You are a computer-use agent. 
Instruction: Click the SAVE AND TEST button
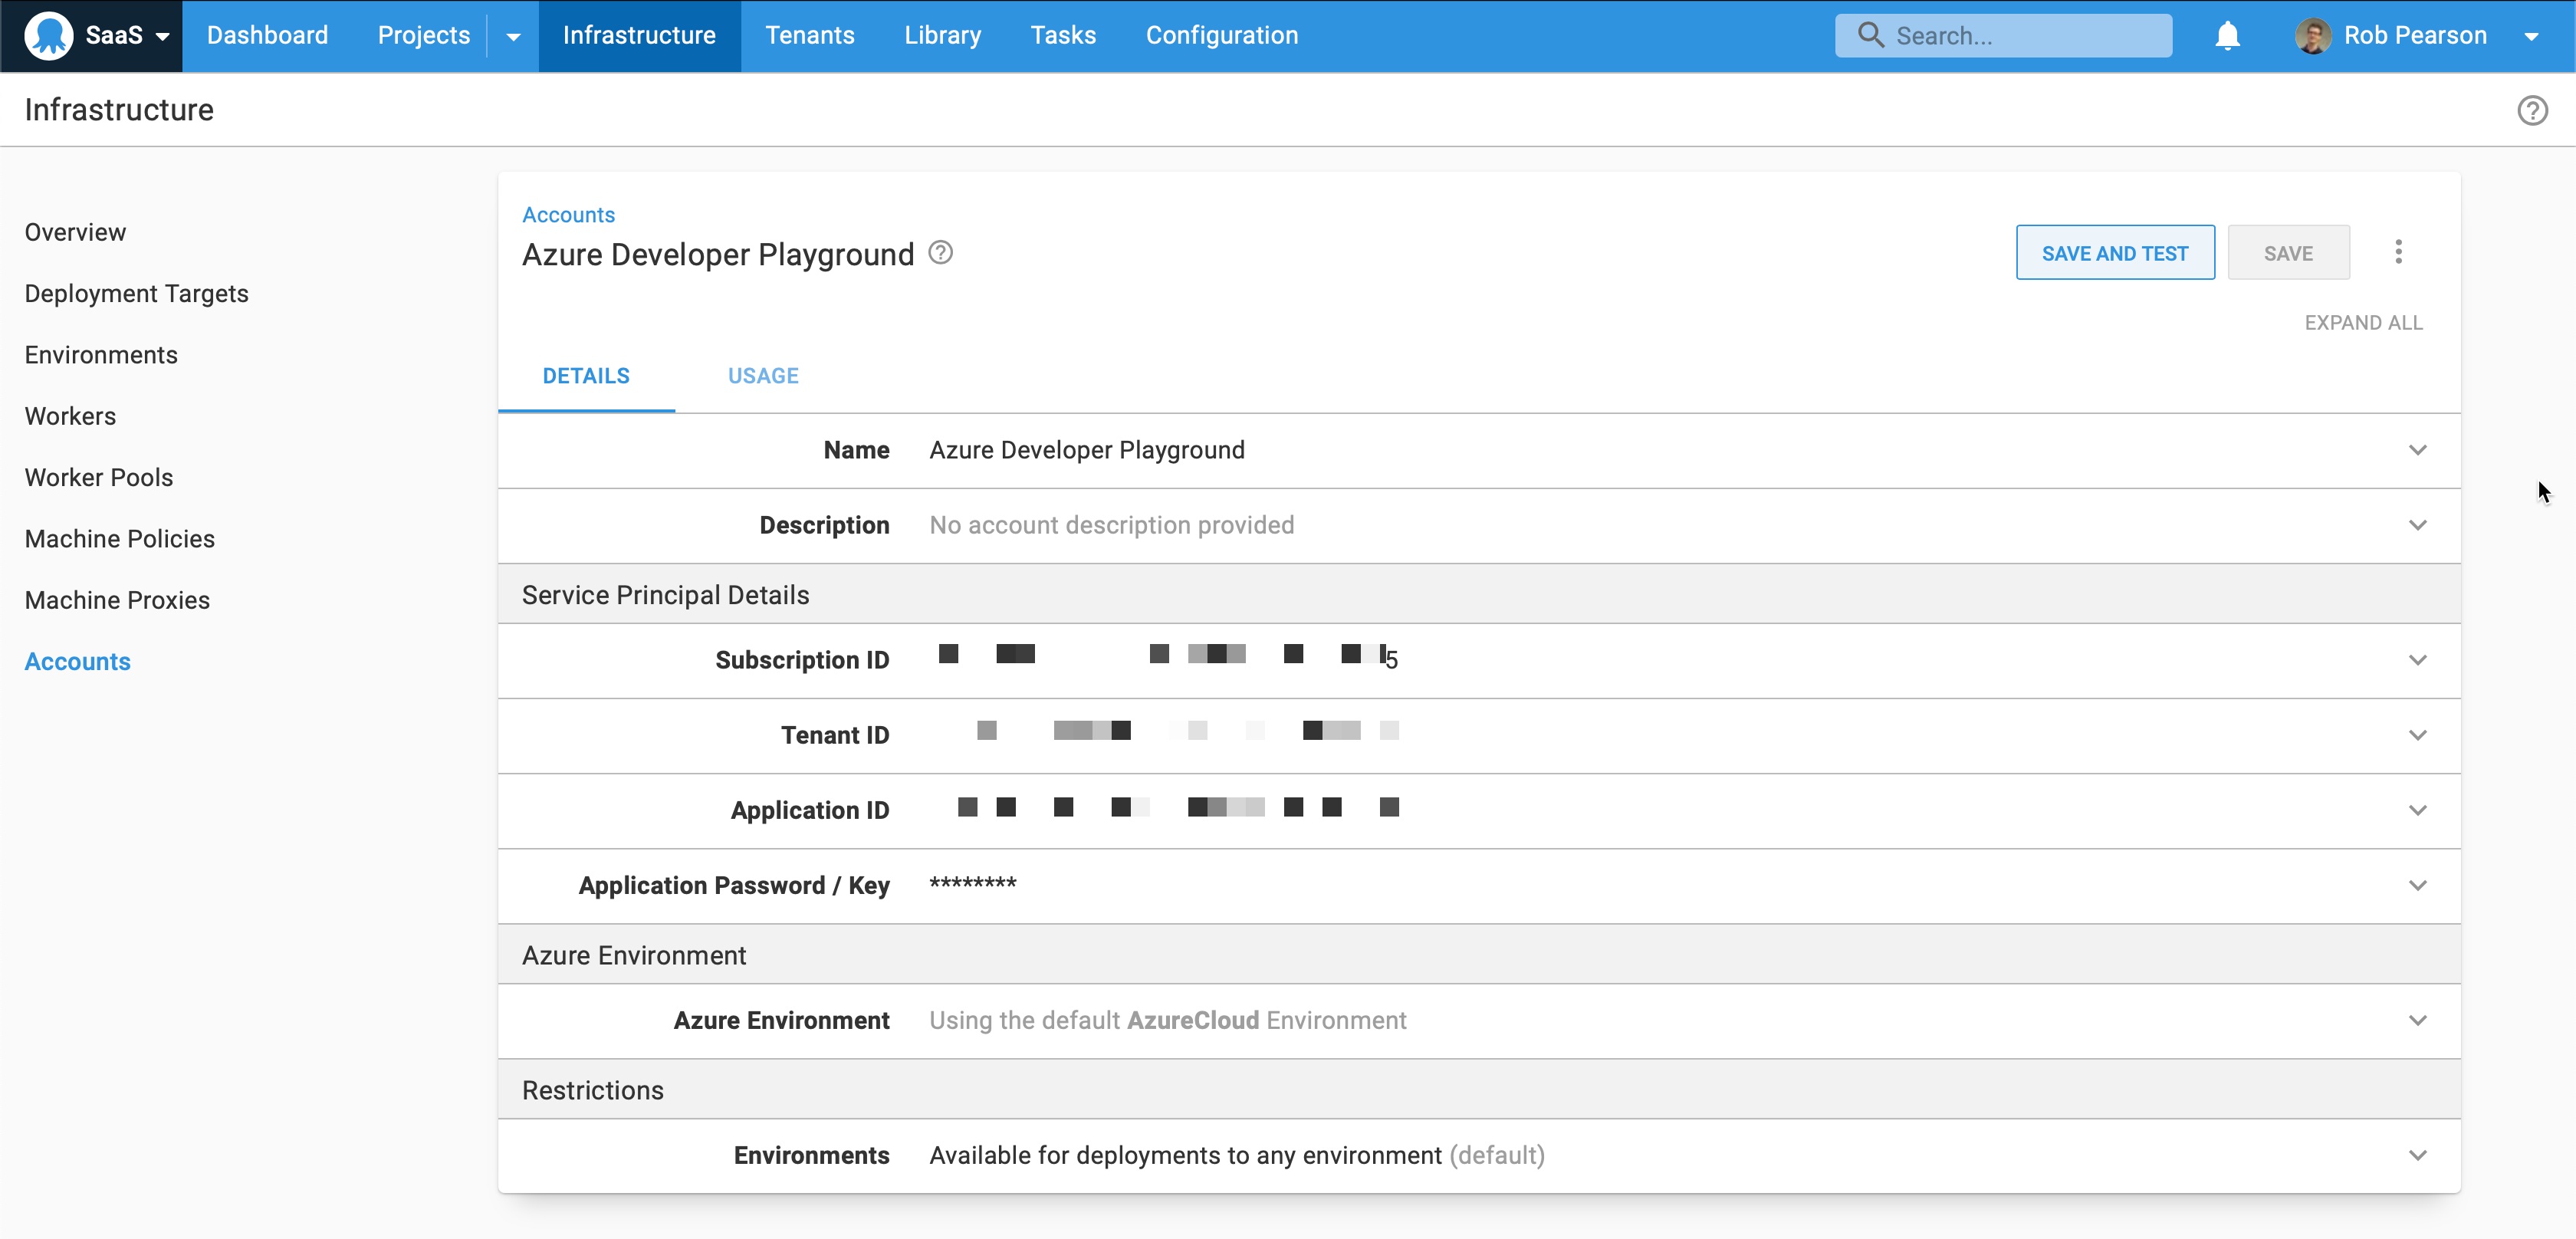[x=2115, y=252]
